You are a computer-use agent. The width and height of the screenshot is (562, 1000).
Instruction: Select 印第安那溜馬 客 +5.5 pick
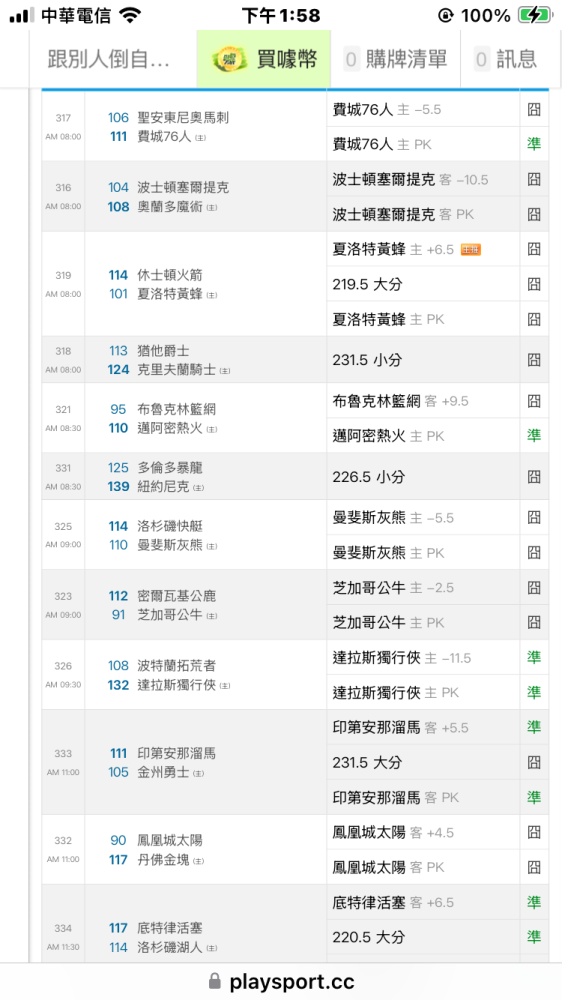[424, 728]
